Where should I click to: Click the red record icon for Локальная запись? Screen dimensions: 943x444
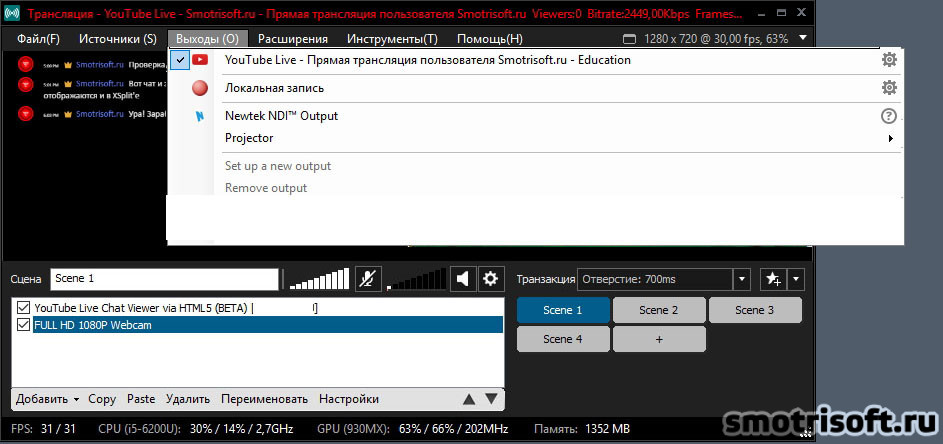pos(200,88)
